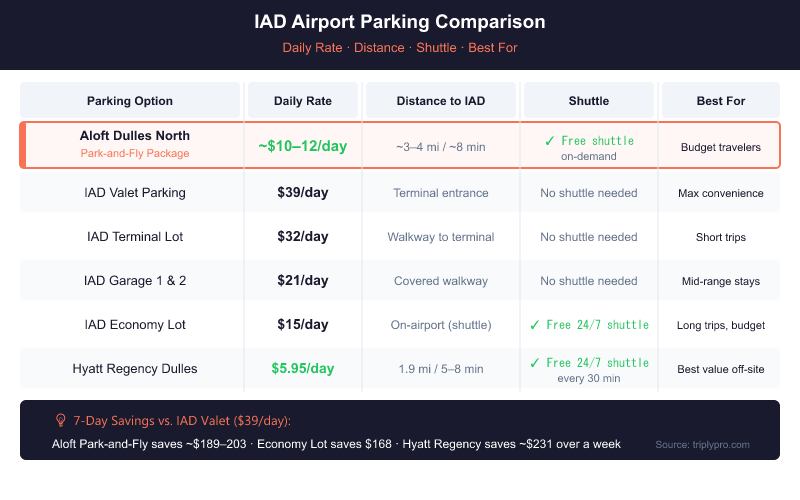Select the Daily Rate column header
Screen dimensions: 800x500
pyautogui.click(x=303, y=101)
